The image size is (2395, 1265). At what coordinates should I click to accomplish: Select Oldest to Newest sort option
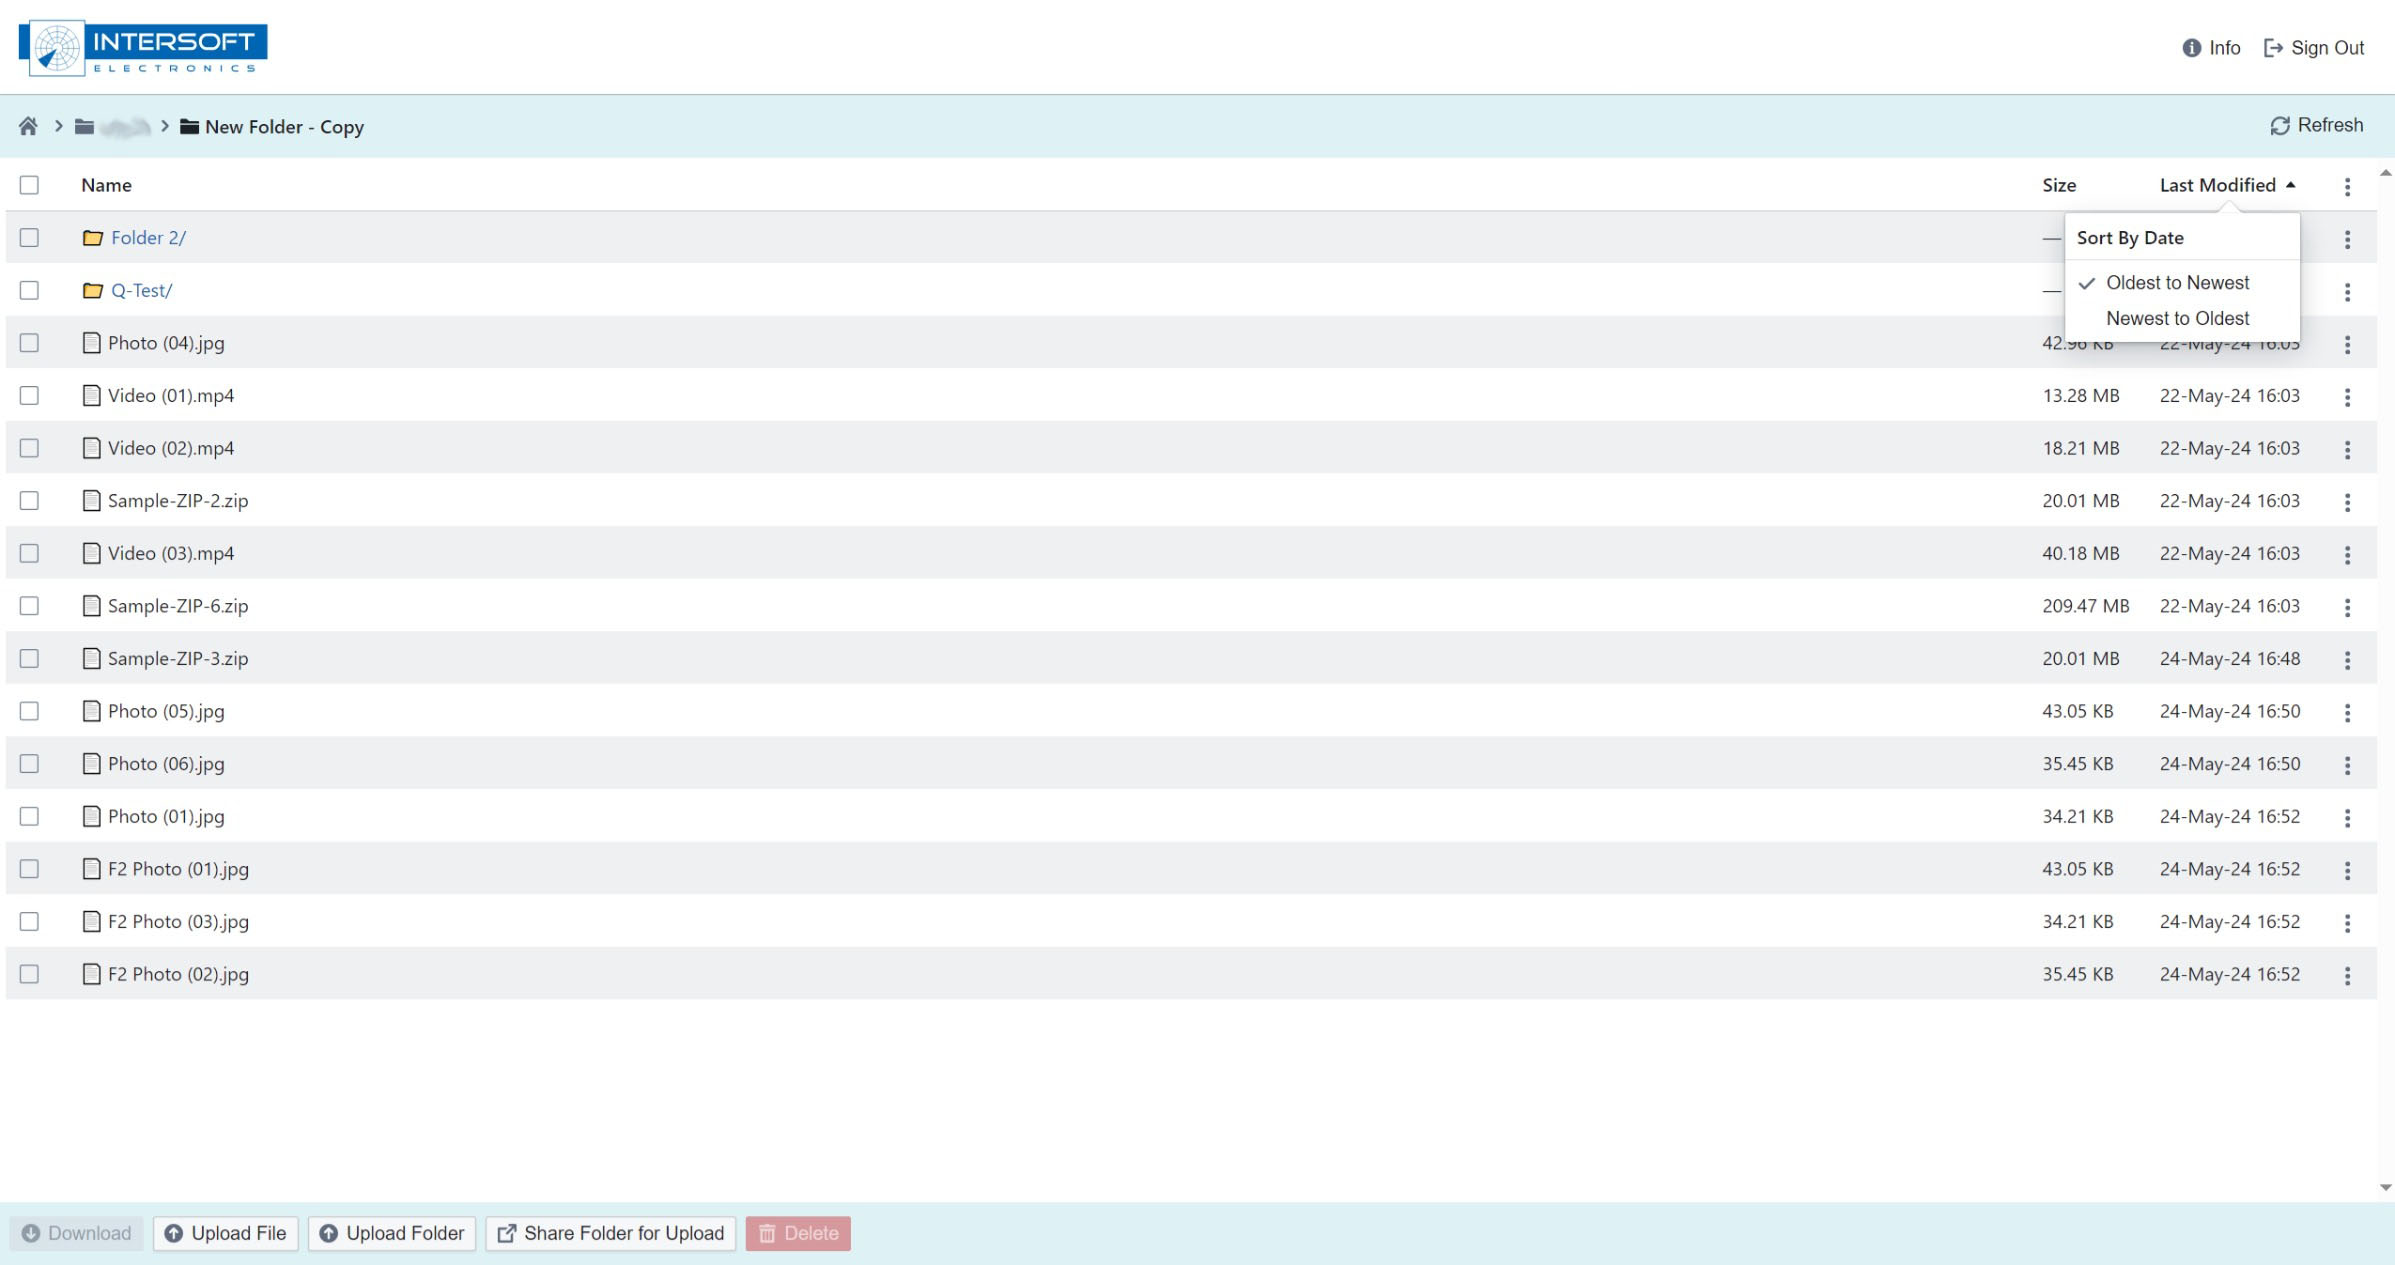pos(2177,283)
